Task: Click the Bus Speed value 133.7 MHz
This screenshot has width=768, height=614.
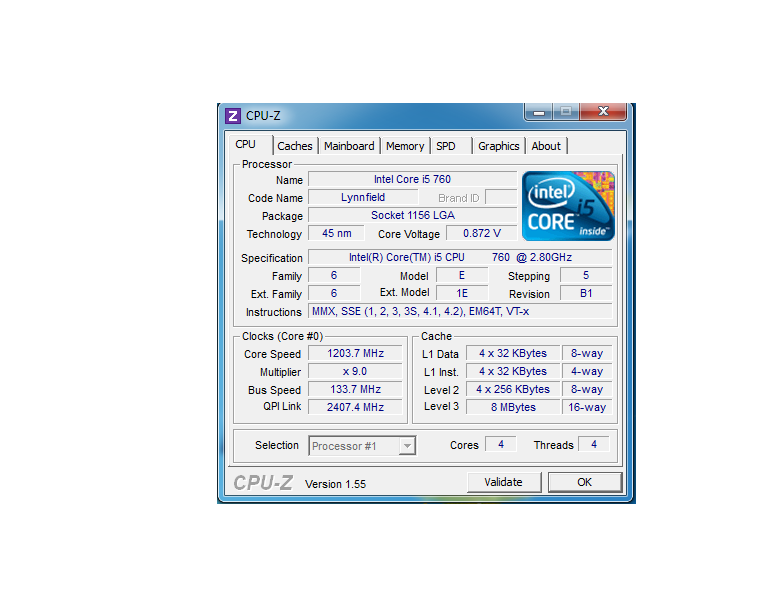Action: [355, 389]
